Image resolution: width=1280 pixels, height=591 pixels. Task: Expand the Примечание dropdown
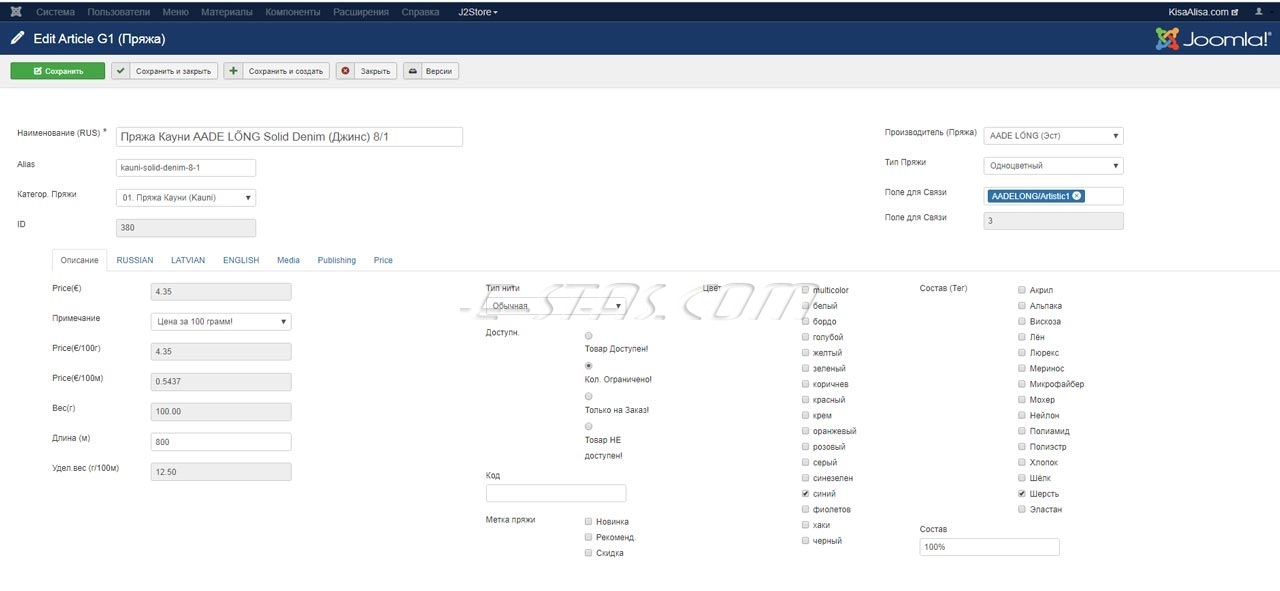click(x=221, y=322)
